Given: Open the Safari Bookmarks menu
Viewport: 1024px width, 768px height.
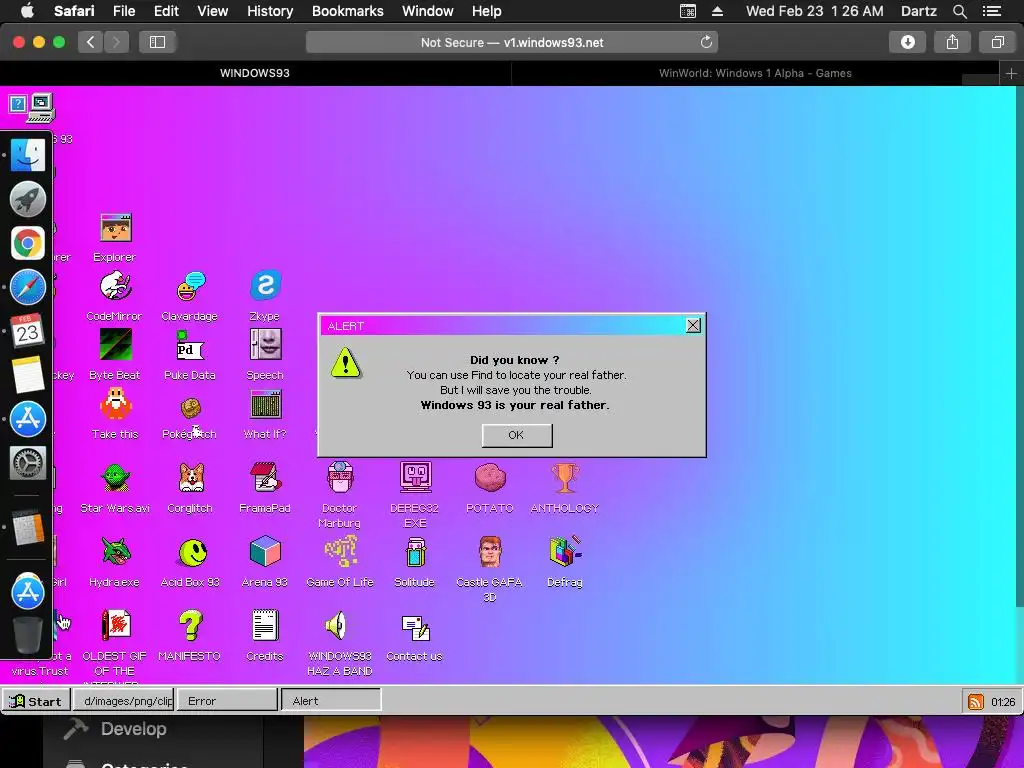Looking at the screenshot, I should pyautogui.click(x=347, y=11).
